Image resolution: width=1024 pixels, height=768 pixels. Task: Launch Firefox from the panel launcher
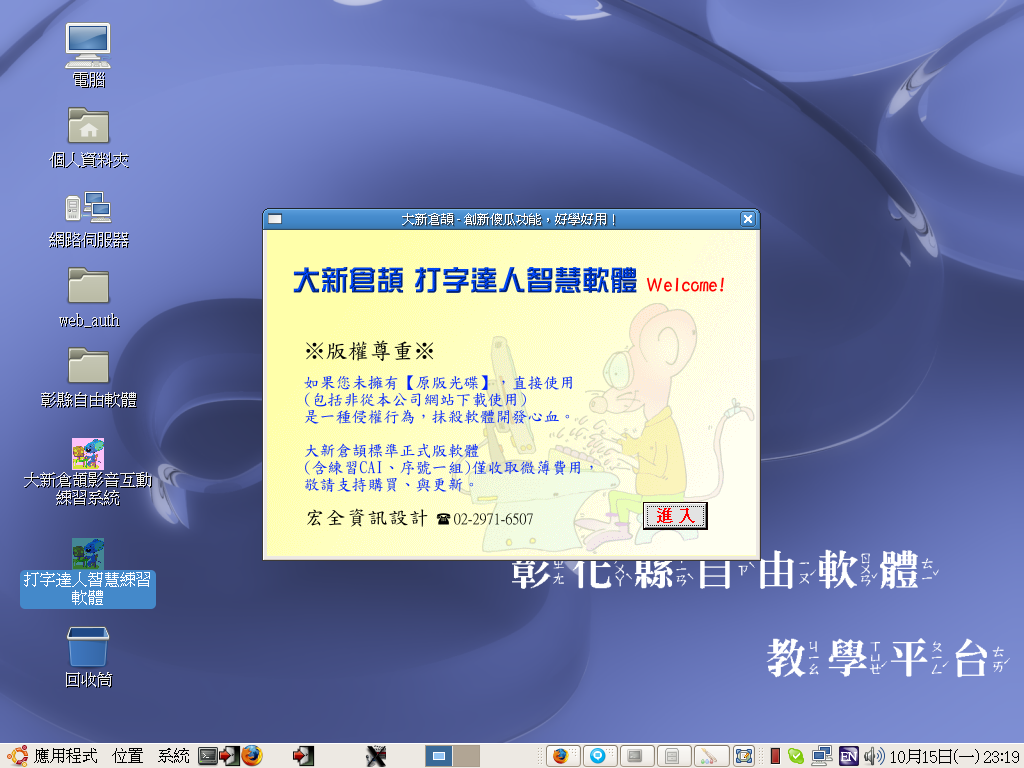pyautogui.click(x=252, y=756)
